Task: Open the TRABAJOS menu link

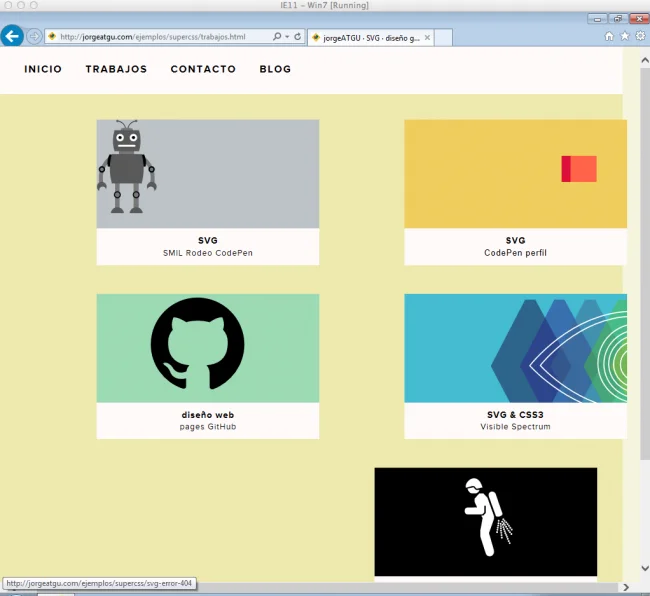Action: tap(116, 69)
